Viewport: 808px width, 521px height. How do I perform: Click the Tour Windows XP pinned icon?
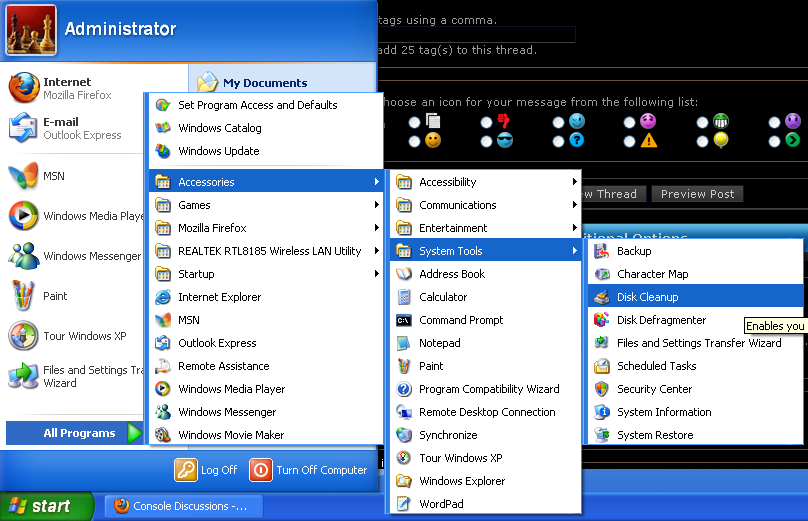[23, 335]
